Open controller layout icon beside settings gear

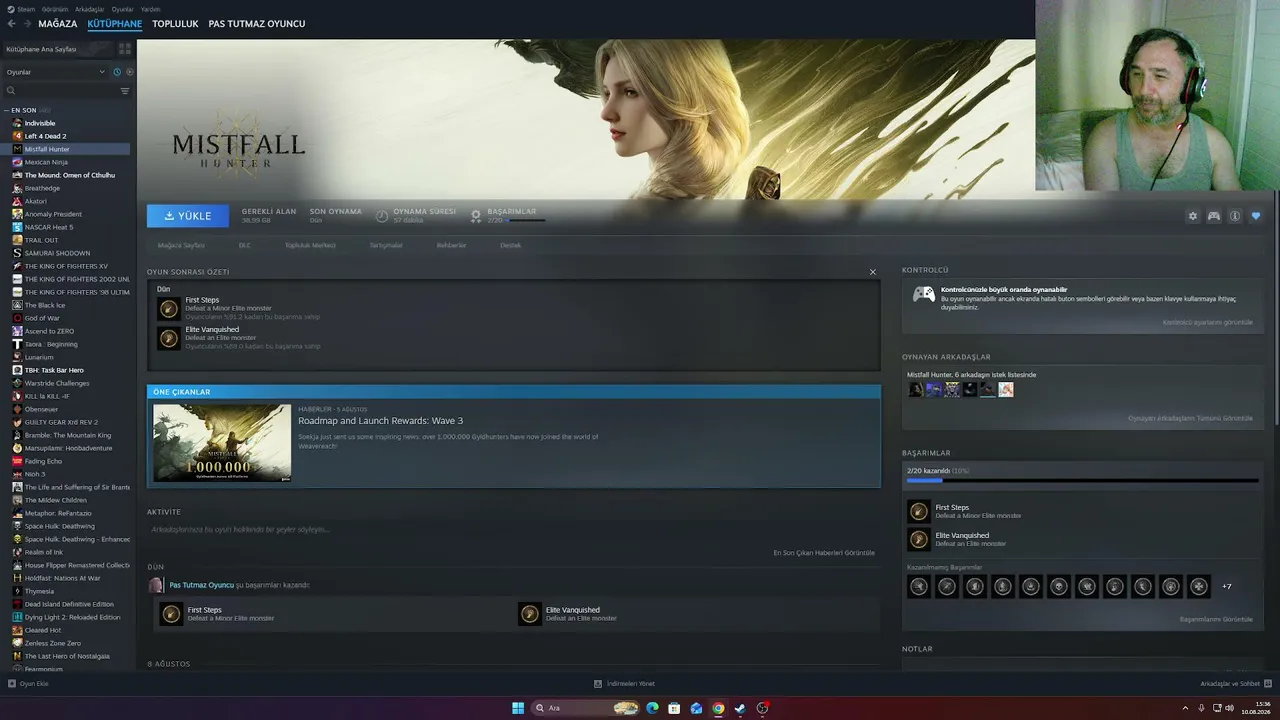tap(1213, 216)
